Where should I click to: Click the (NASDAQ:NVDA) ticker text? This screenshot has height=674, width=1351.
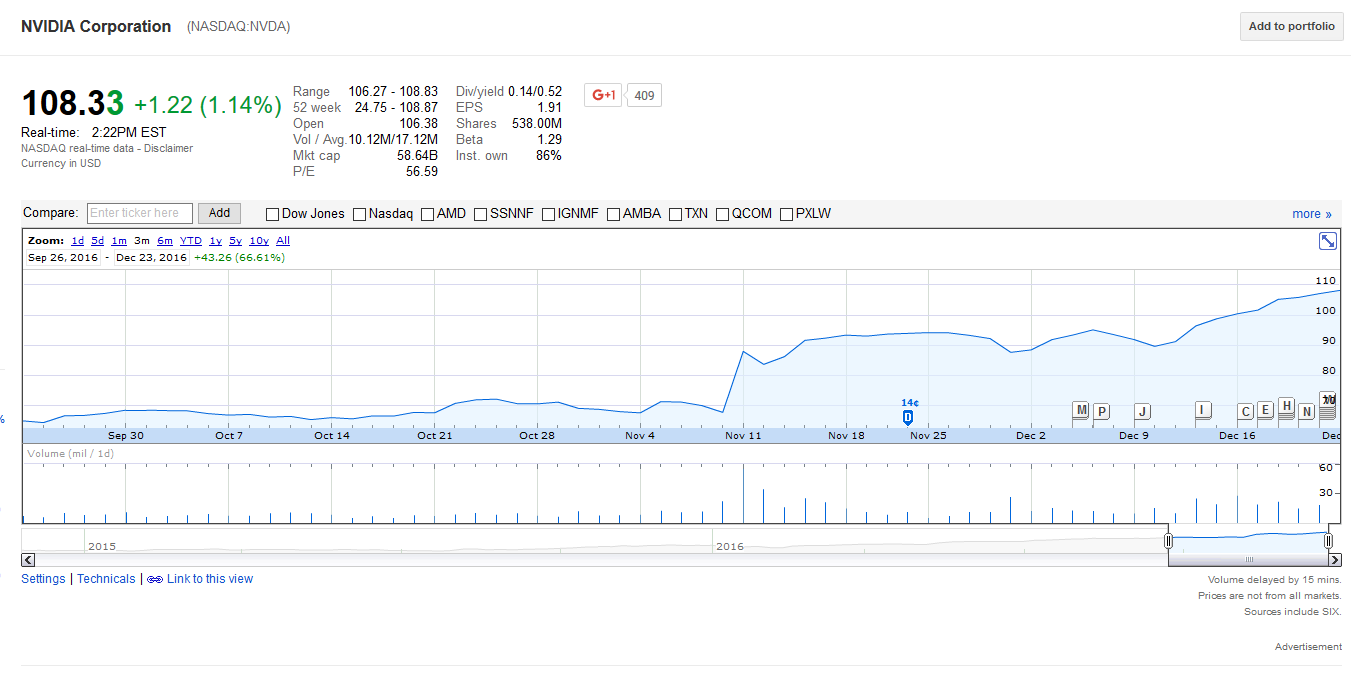coord(238,27)
